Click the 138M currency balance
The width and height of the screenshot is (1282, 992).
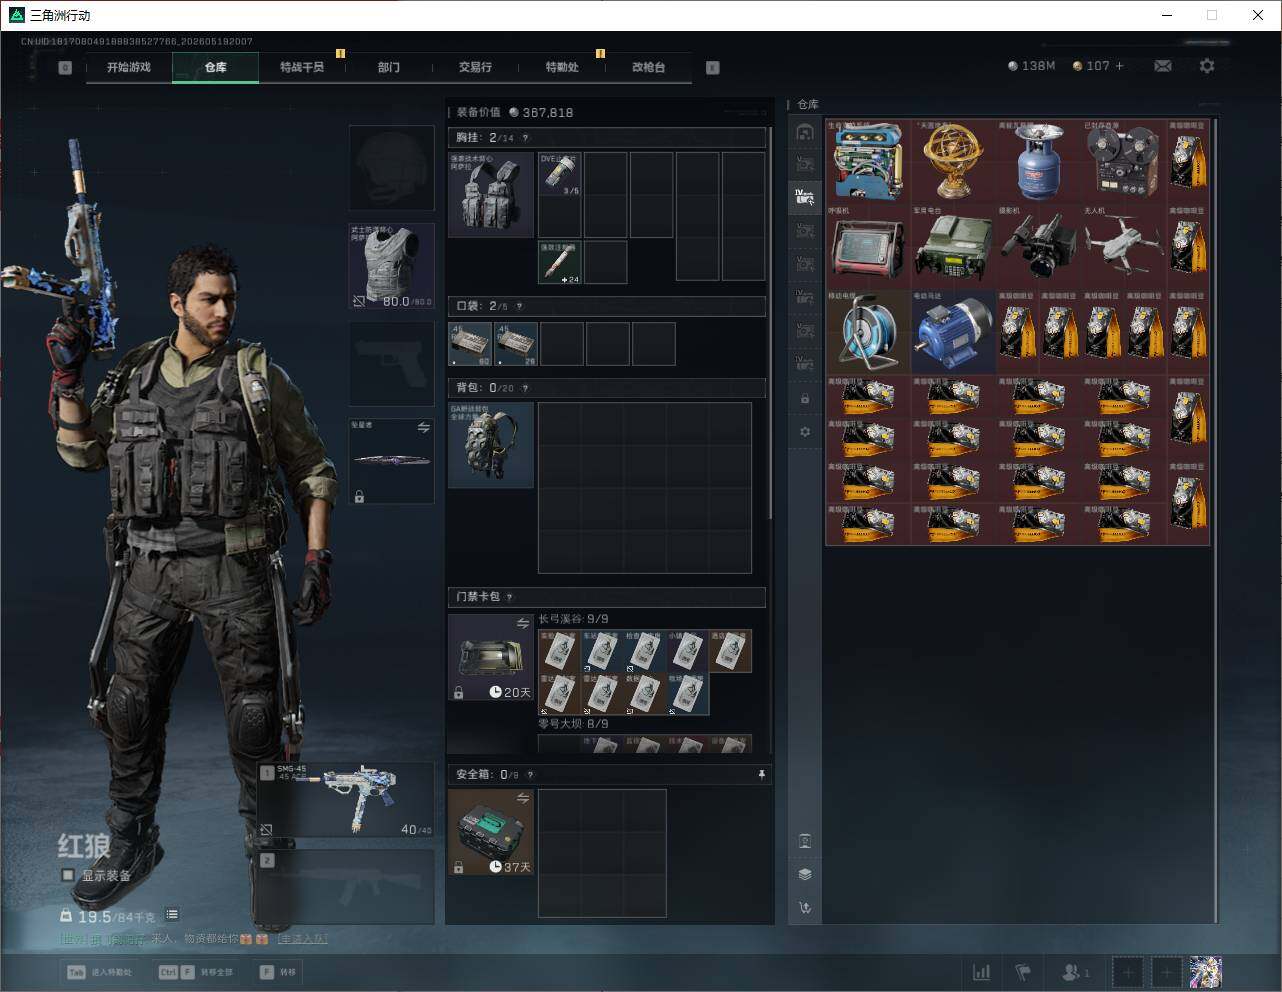pos(1032,66)
